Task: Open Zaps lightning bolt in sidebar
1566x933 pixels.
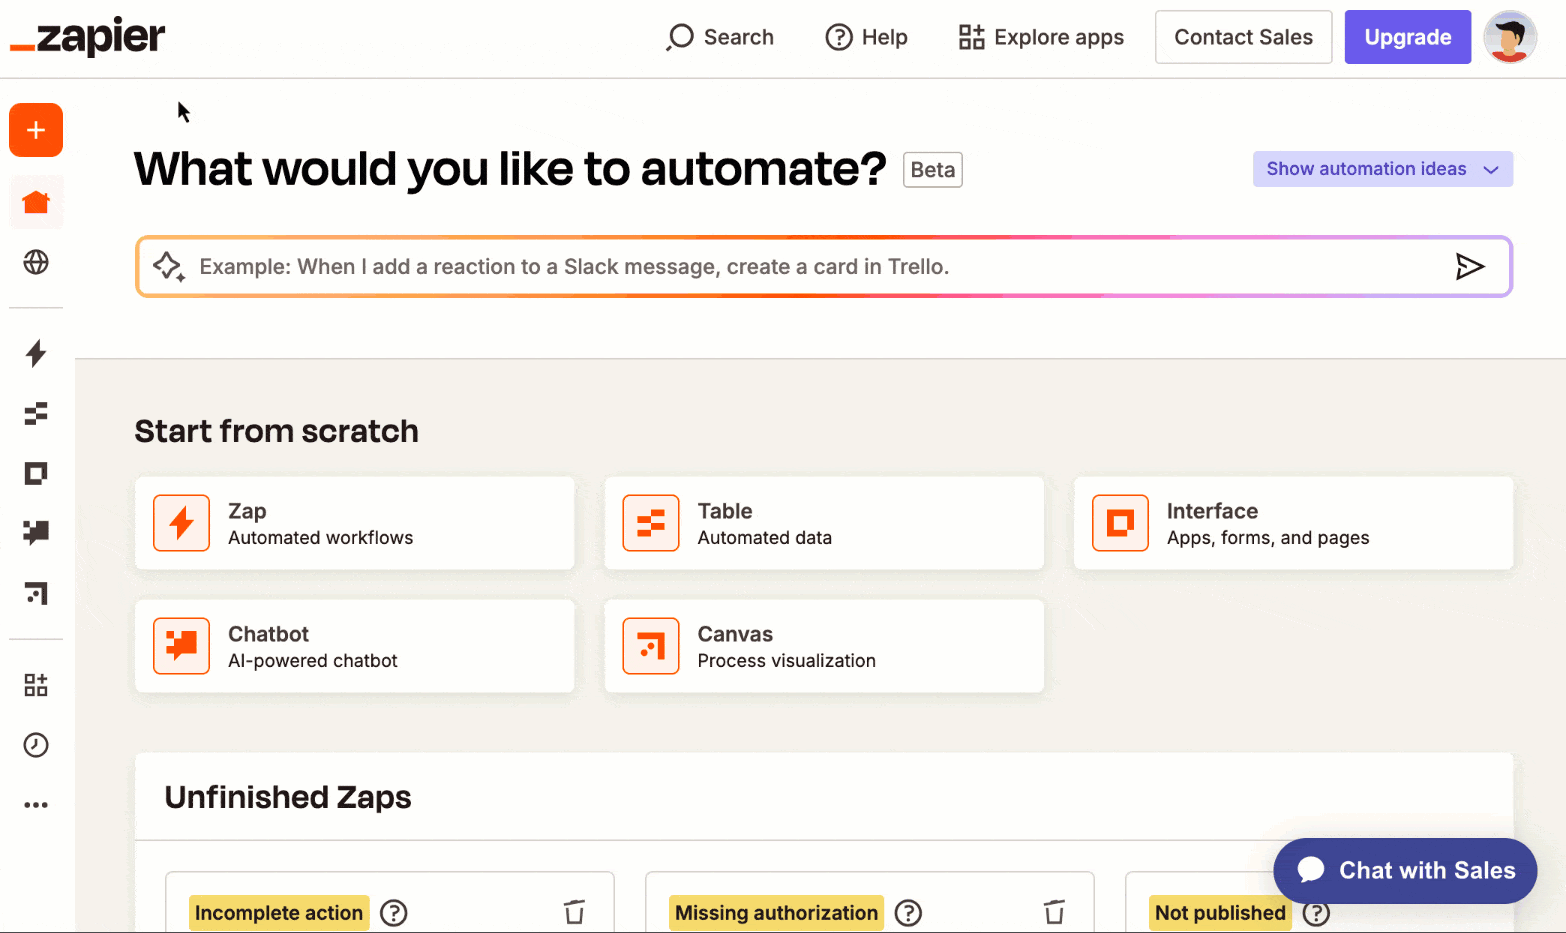Action: (x=36, y=353)
